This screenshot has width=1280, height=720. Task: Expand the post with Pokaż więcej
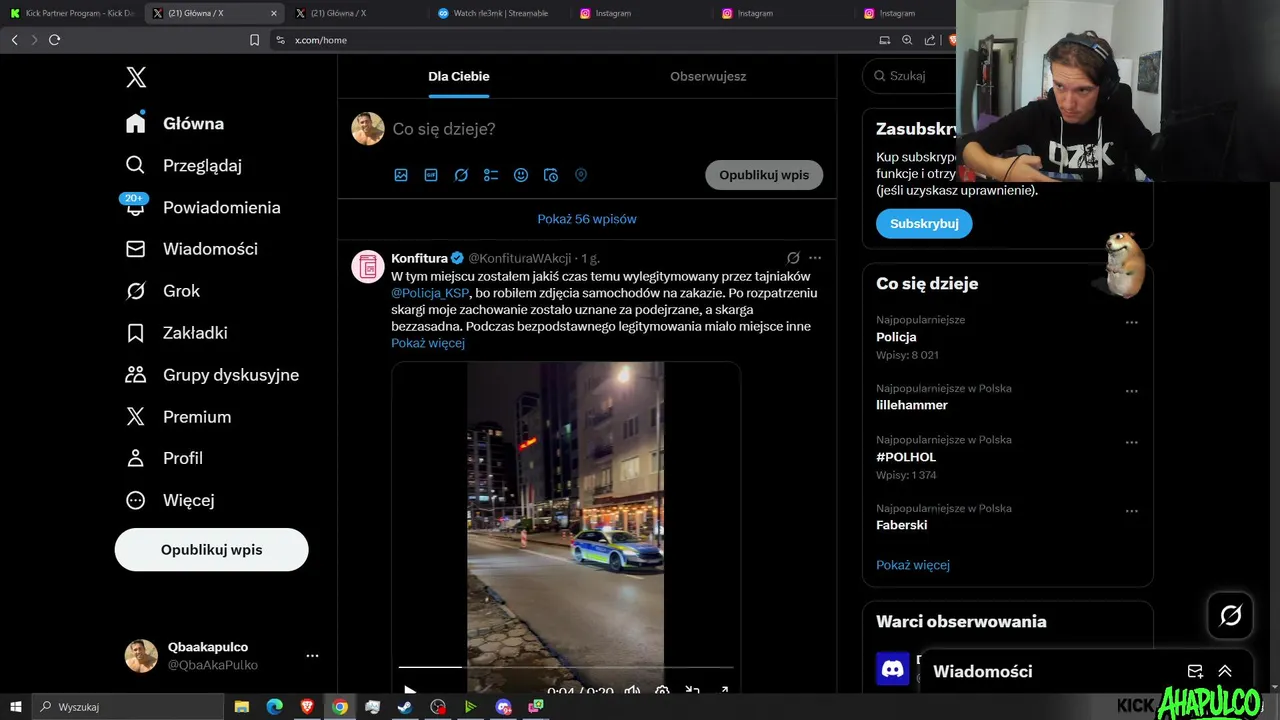428,343
